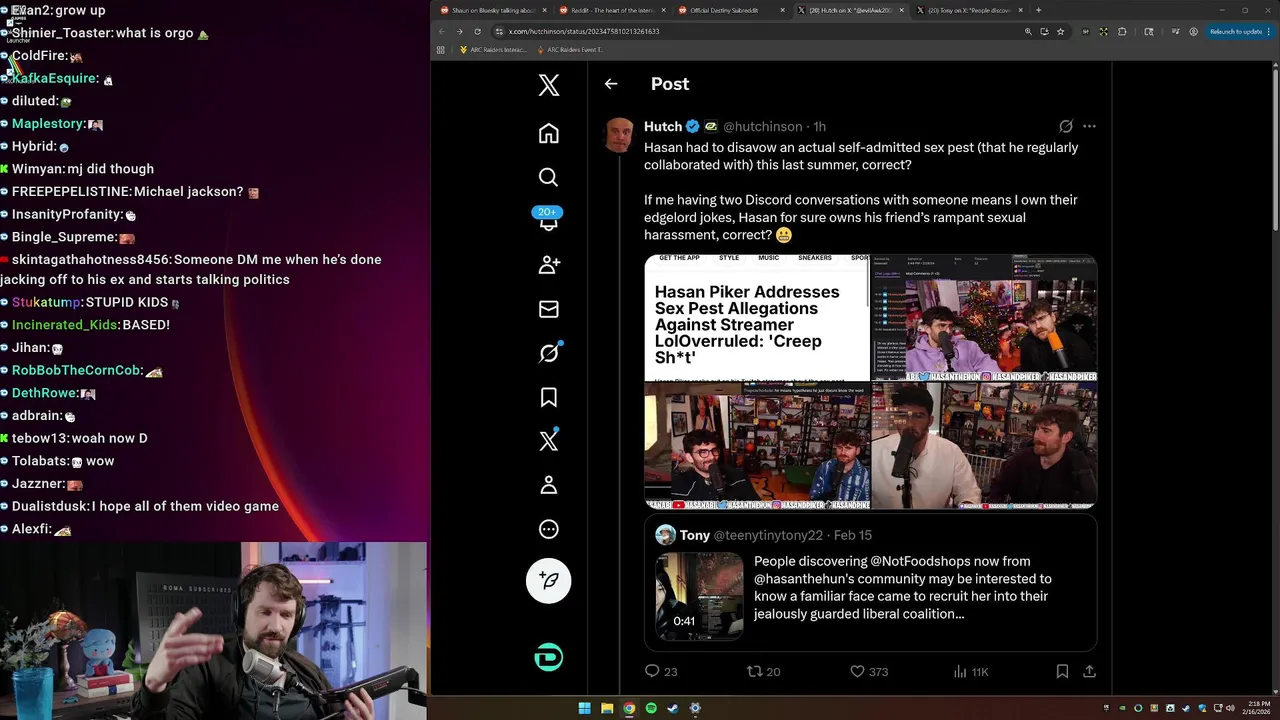
Task: Click Relaunch to update button
Action: (x=1239, y=31)
